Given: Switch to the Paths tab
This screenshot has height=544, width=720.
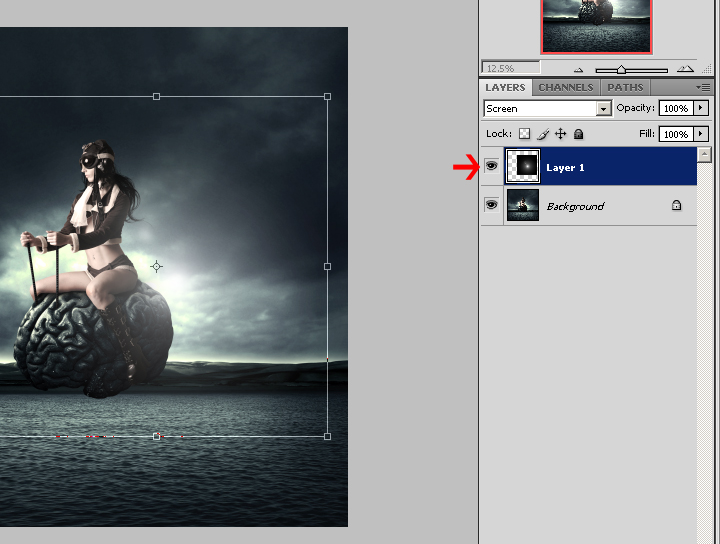Looking at the screenshot, I should (625, 88).
